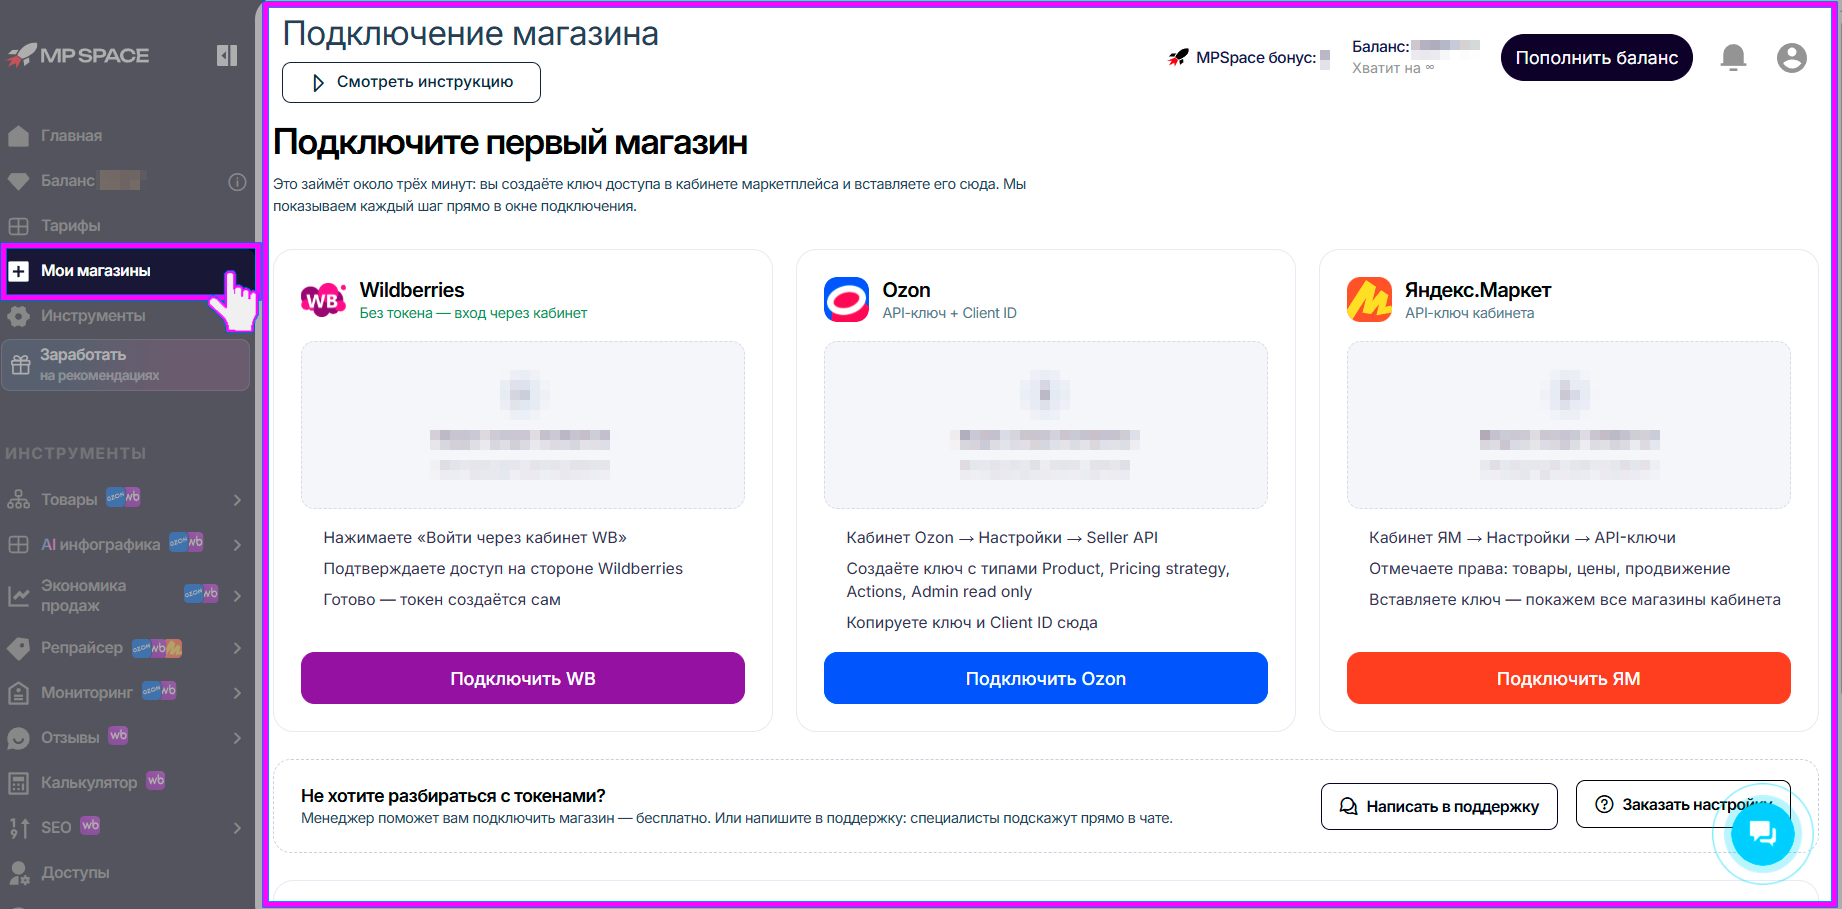Viewport: 1842px width, 909px height.
Task: Click the Доступы user-key icon
Action: 18,873
